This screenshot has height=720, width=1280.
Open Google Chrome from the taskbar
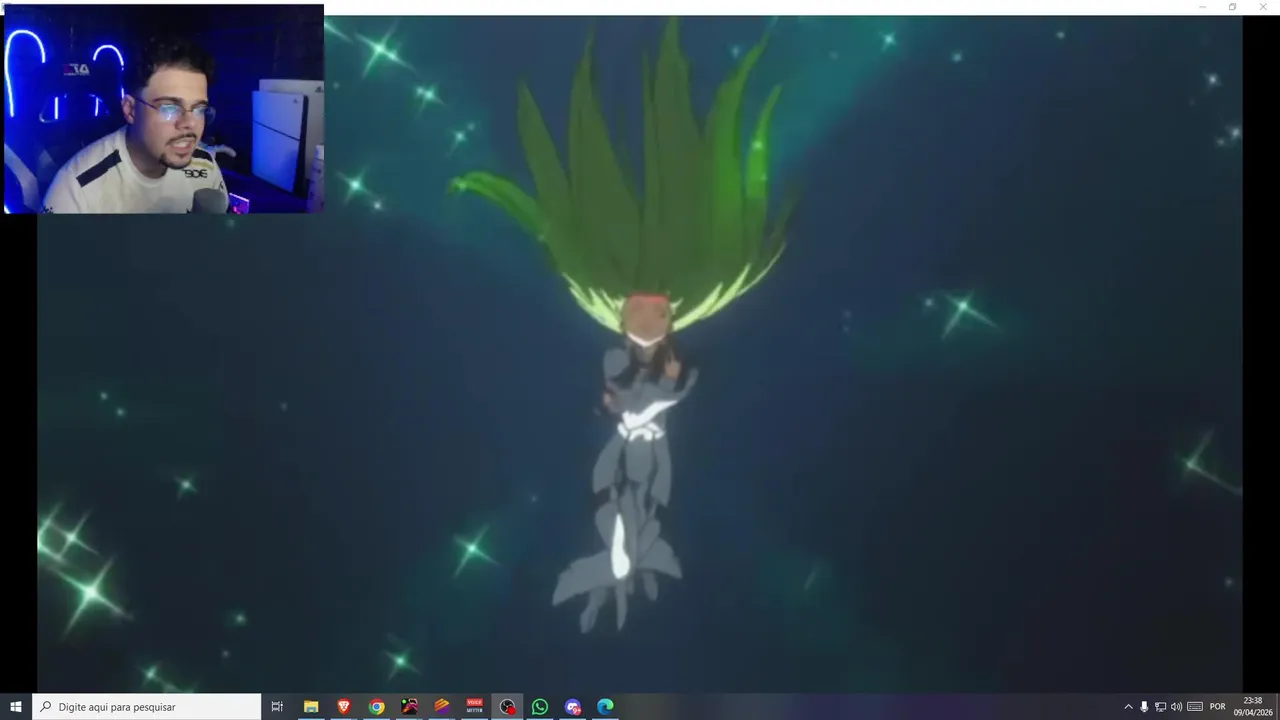(376, 707)
